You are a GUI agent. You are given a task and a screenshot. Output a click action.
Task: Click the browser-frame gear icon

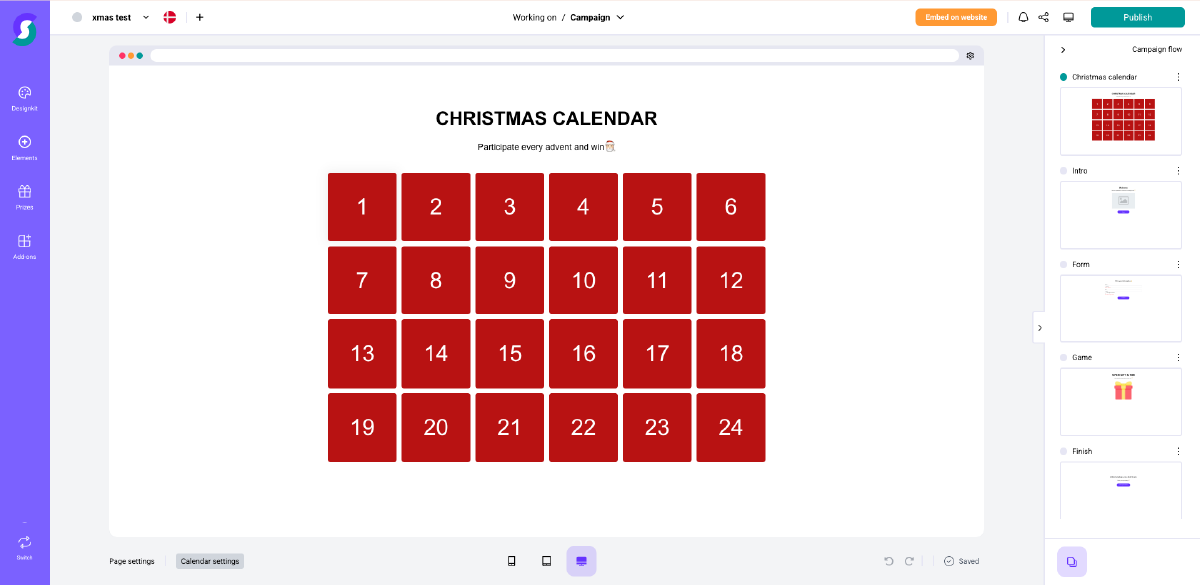coord(970,56)
